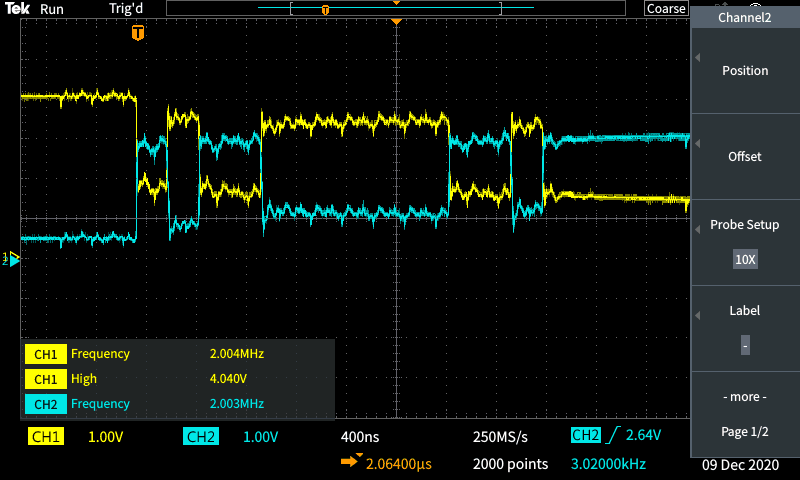The image size is (800, 480).
Task: Click the orange trigger position triangle at top center
Action: (x=397, y=21)
